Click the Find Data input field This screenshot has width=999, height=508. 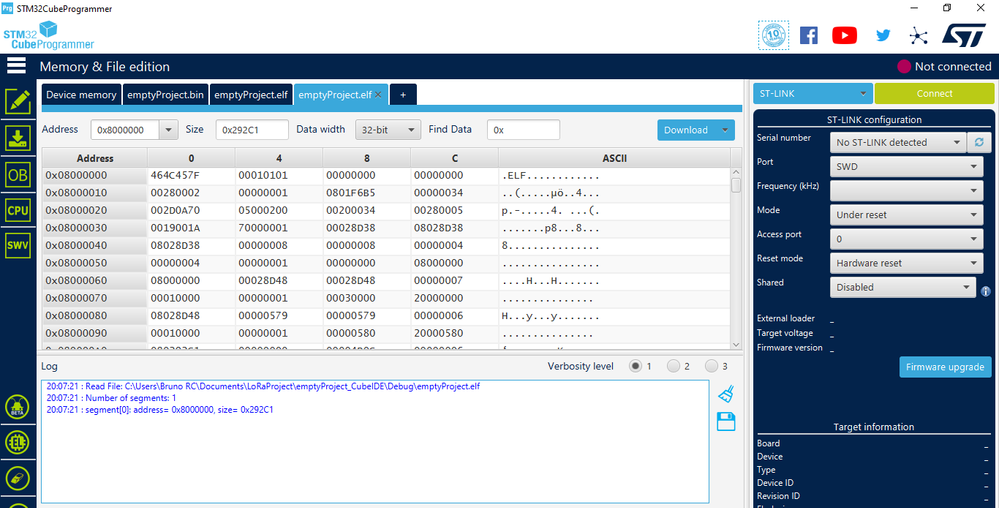[x=523, y=129]
